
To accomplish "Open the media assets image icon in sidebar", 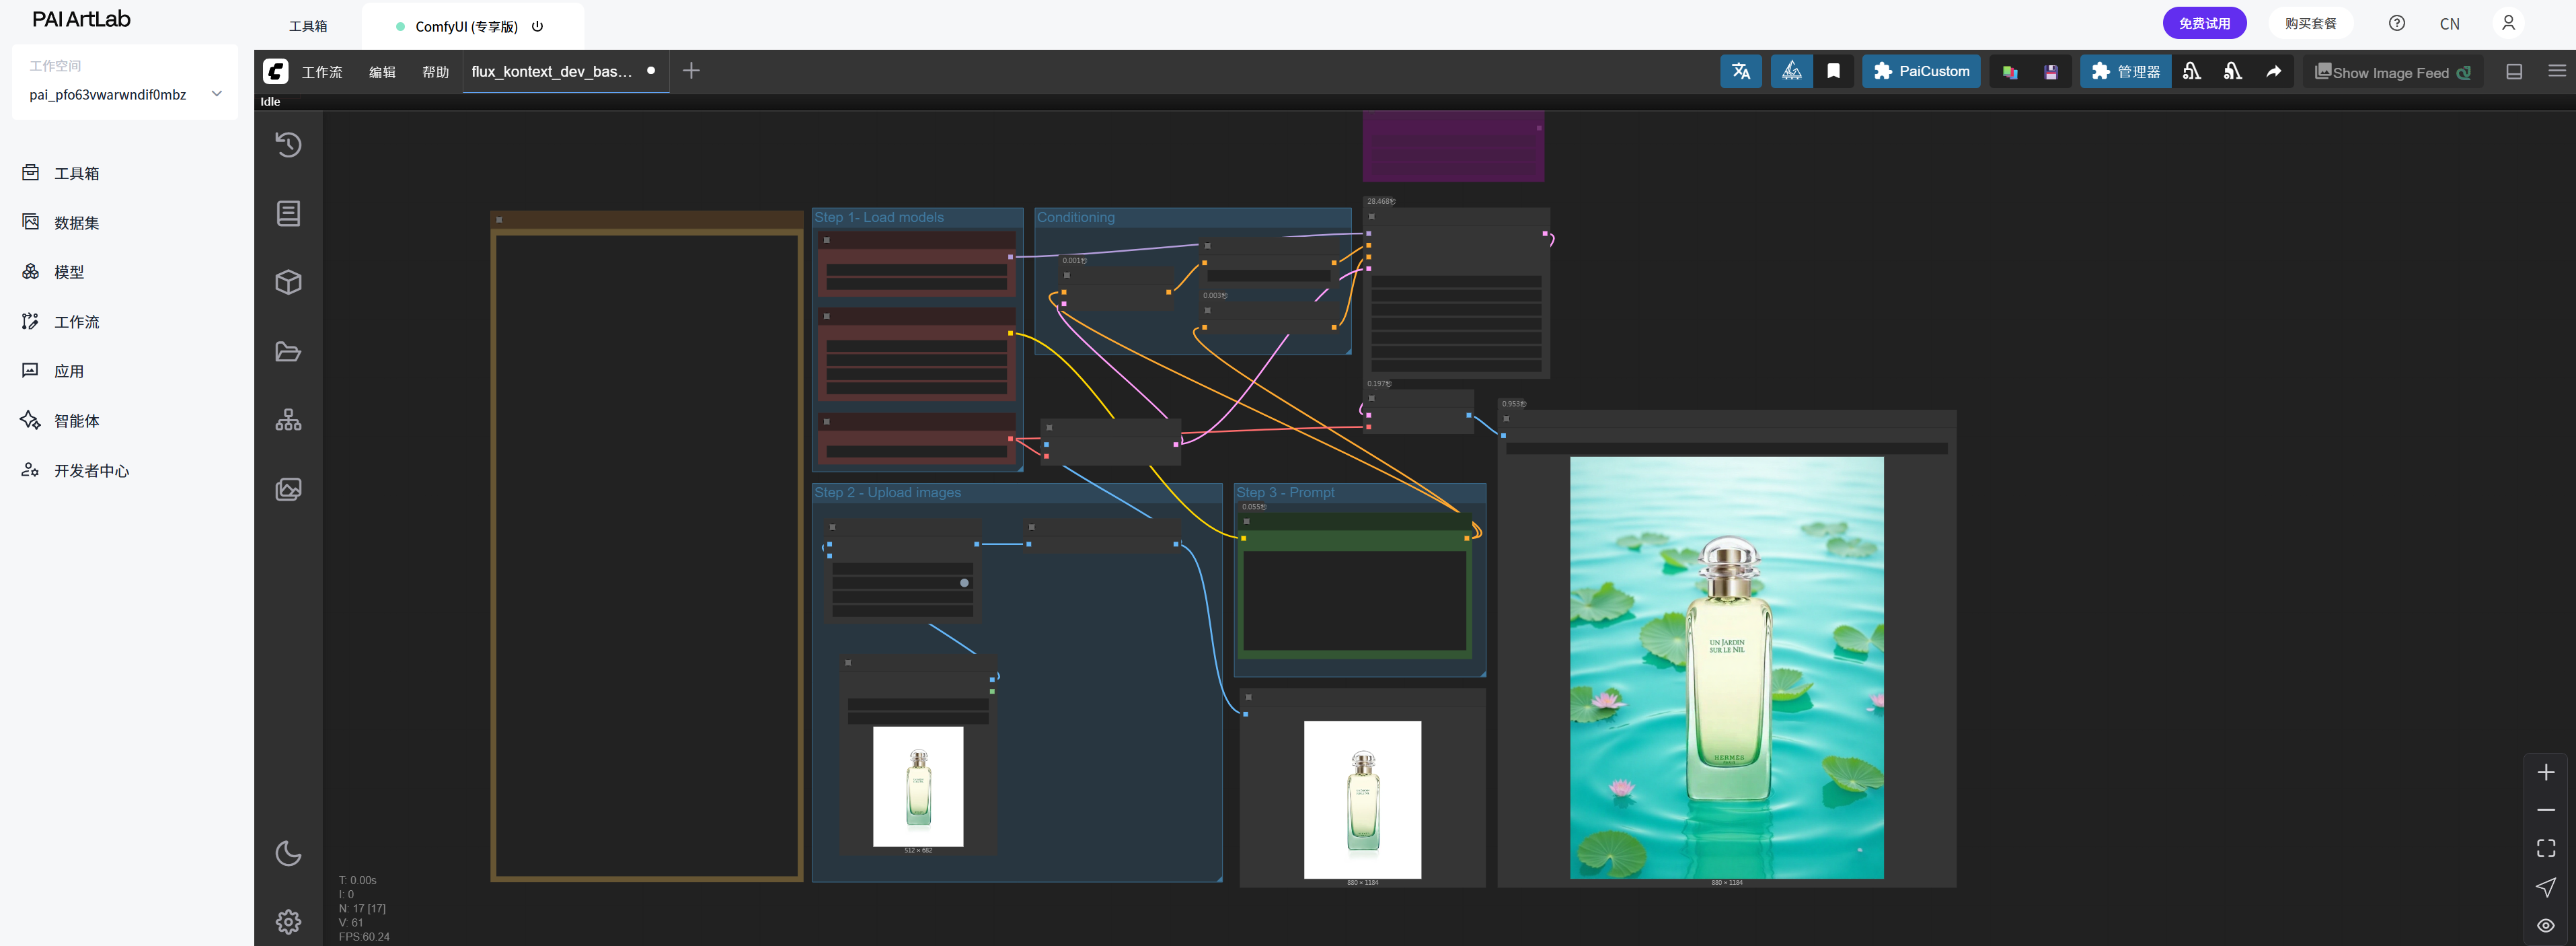I will point(288,489).
